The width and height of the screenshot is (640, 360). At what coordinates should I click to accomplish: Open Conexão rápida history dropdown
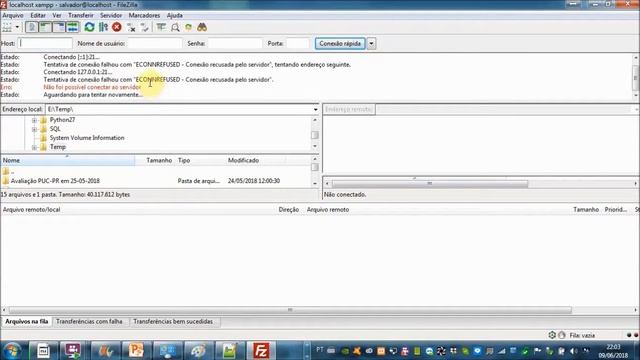tap(371, 43)
